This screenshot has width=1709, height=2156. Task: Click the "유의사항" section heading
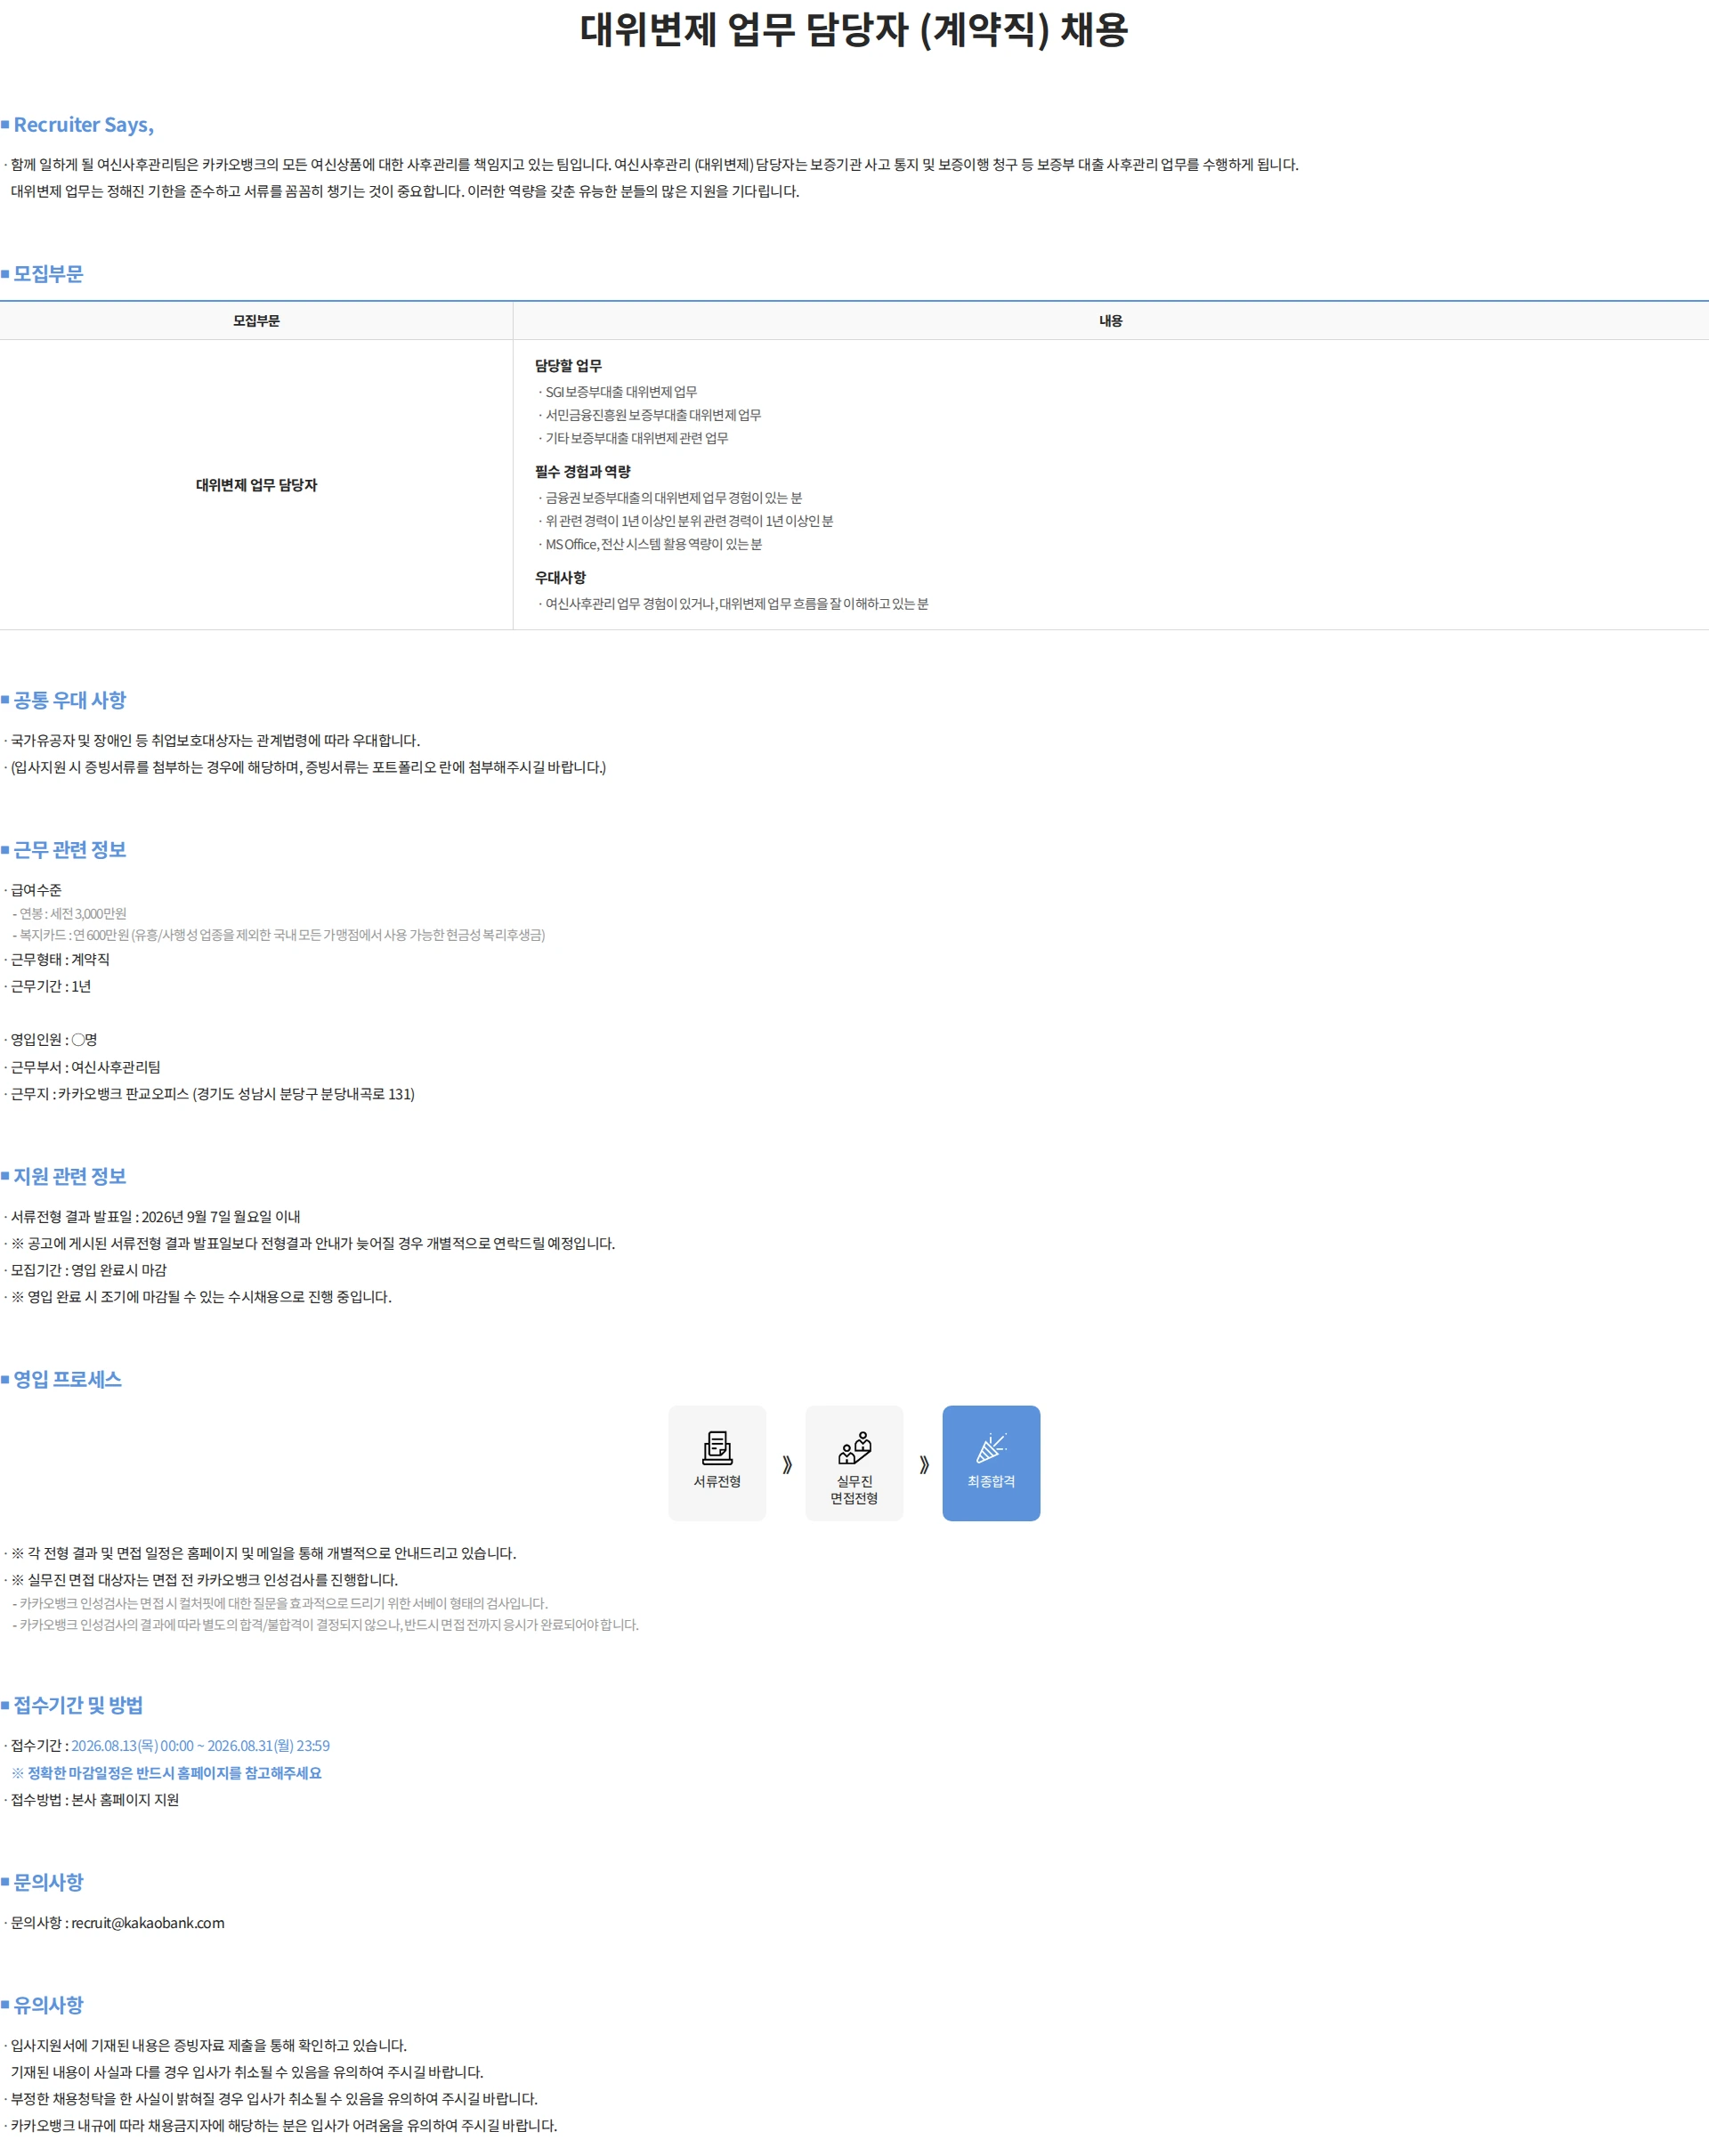(x=48, y=2006)
